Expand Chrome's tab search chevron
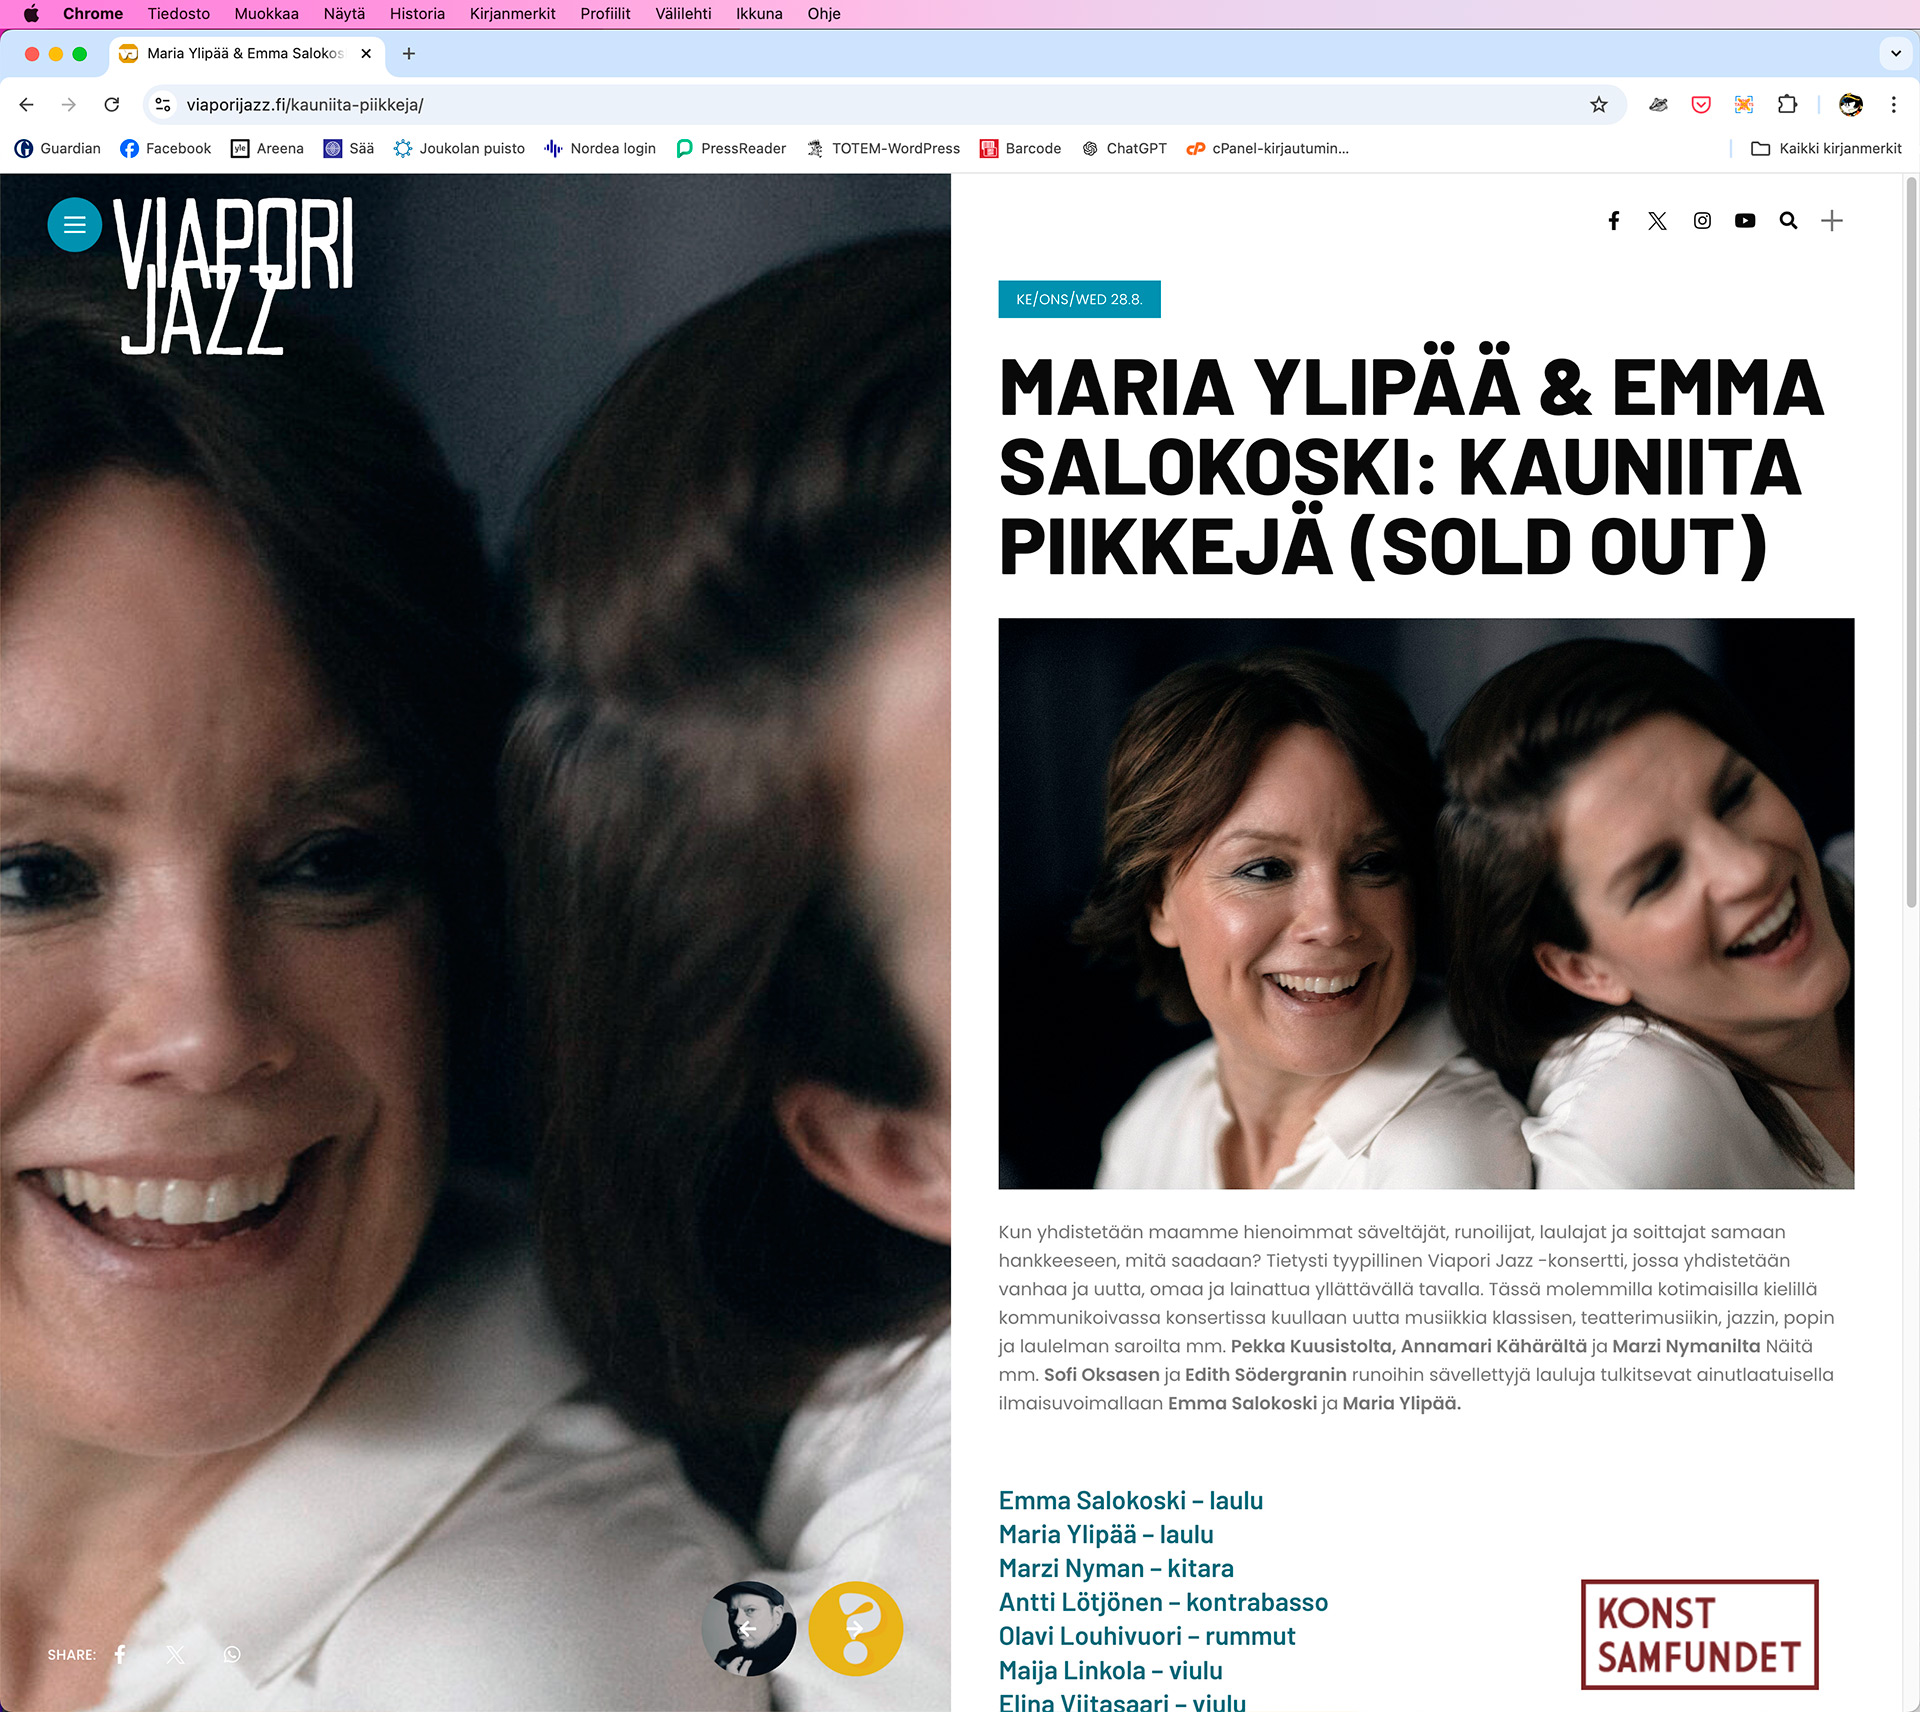This screenshot has height=1712, width=1920. click(1895, 54)
